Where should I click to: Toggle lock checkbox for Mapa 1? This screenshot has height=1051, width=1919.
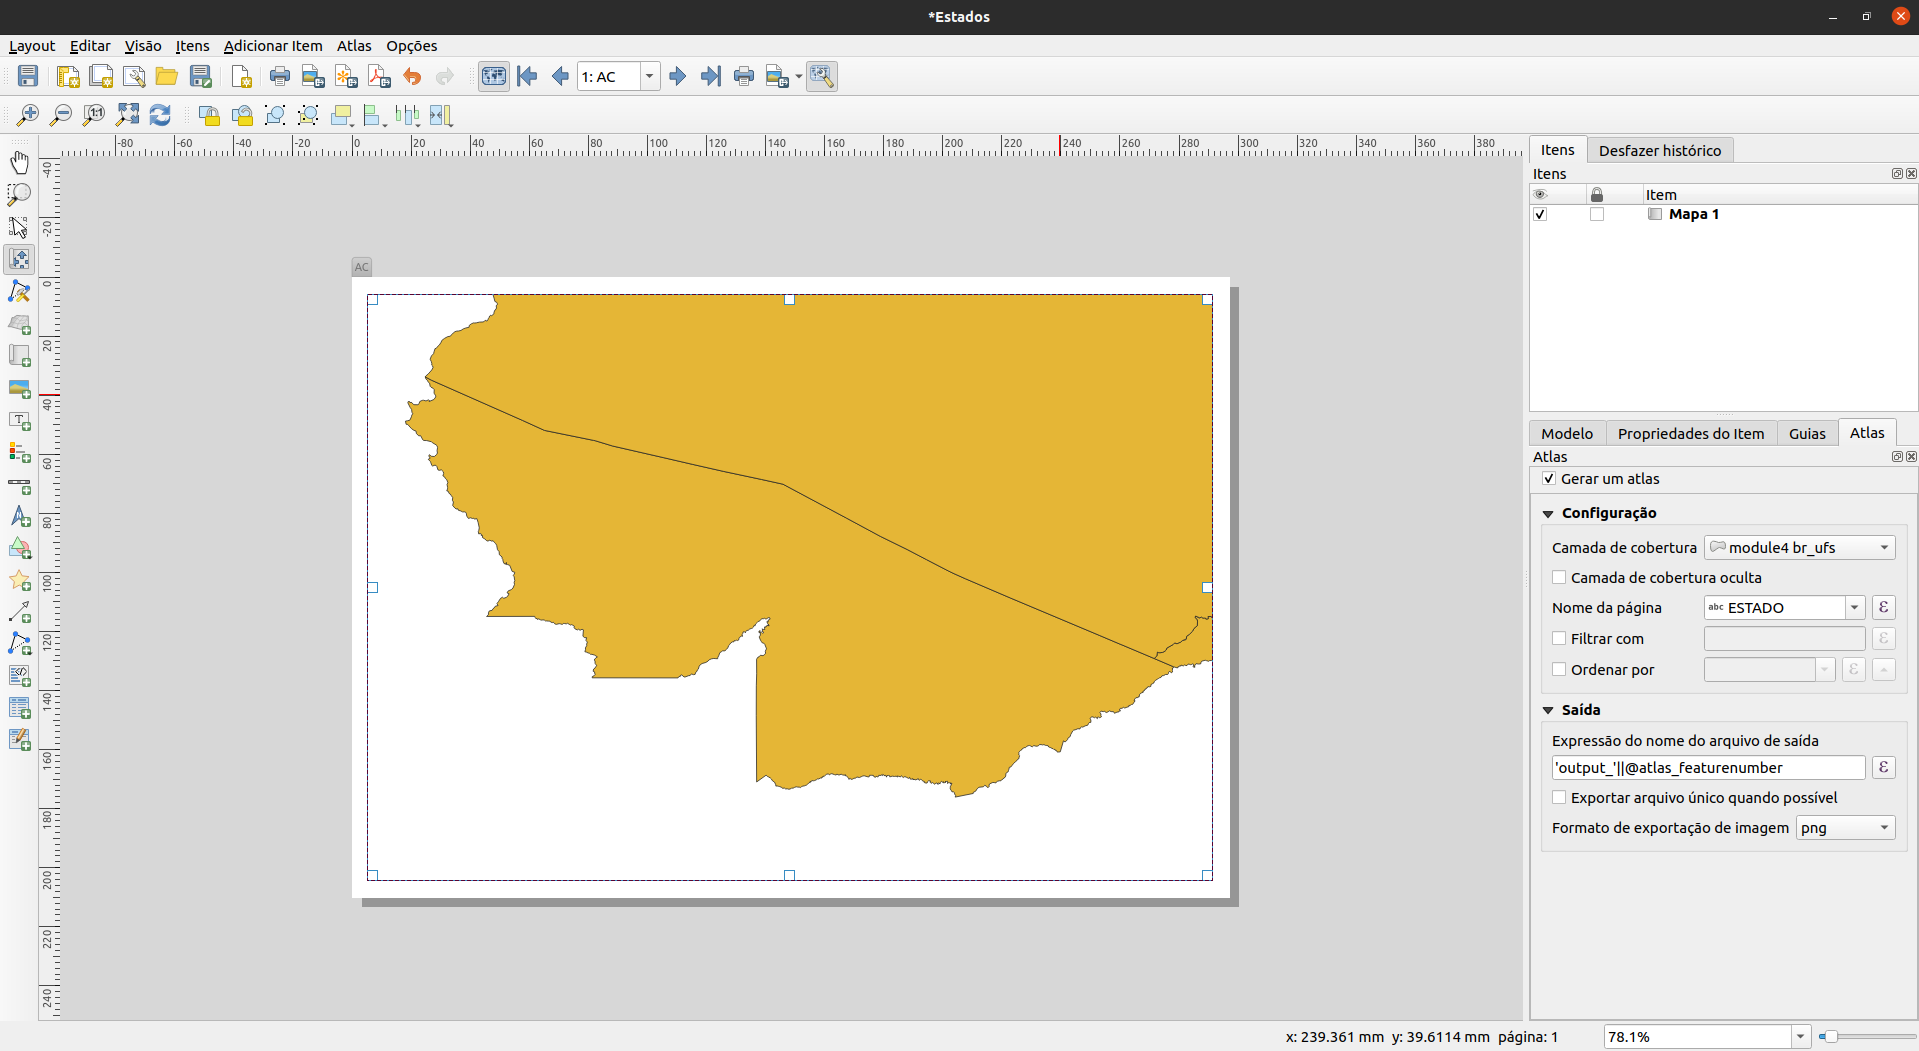coord(1597,214)
